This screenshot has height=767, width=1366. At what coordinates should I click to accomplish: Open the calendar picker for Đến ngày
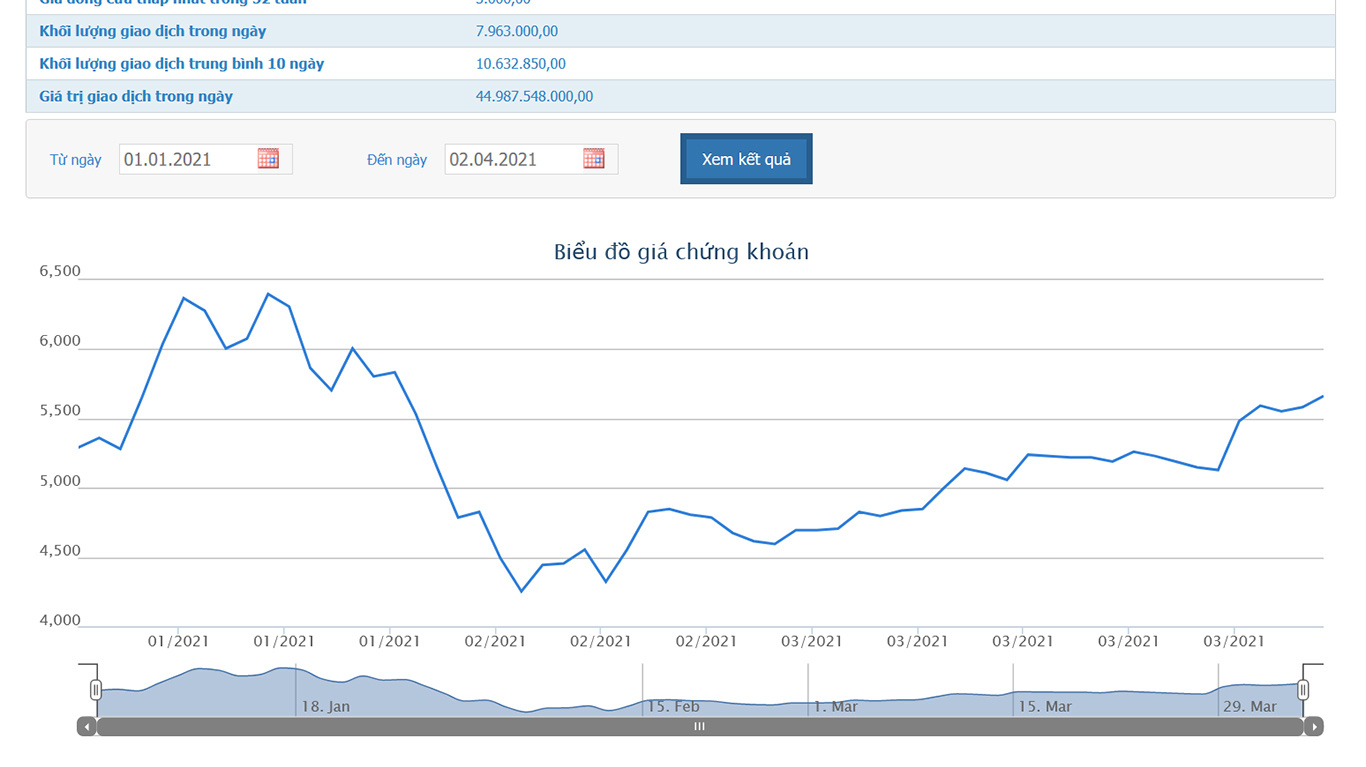(594, 159)
